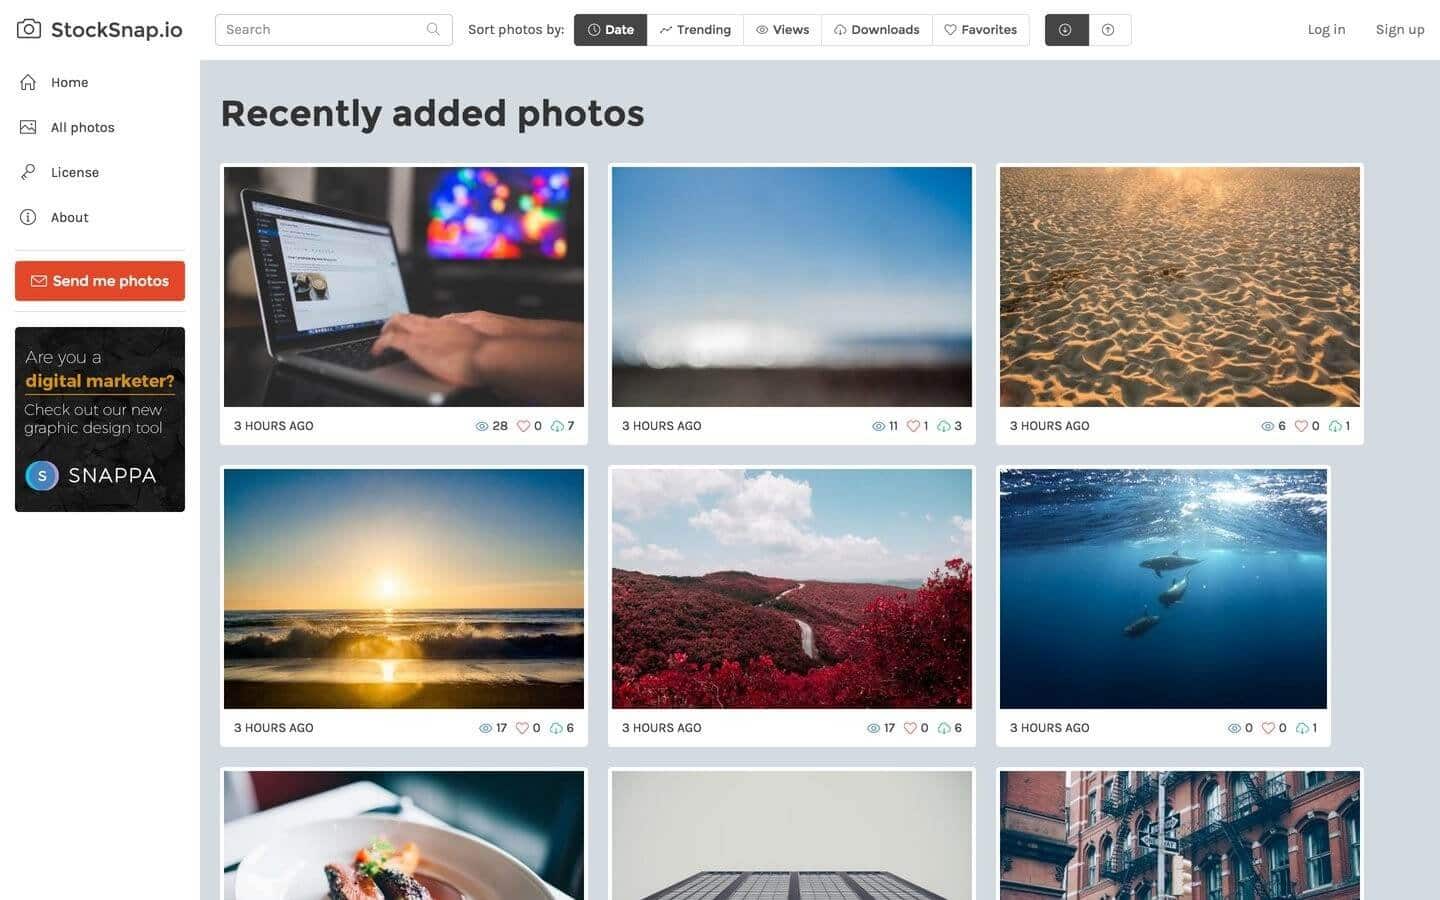Click the Send me photos button
Image resolution: width=1440 pixels, height=900 pixels.
coord(100,281)
